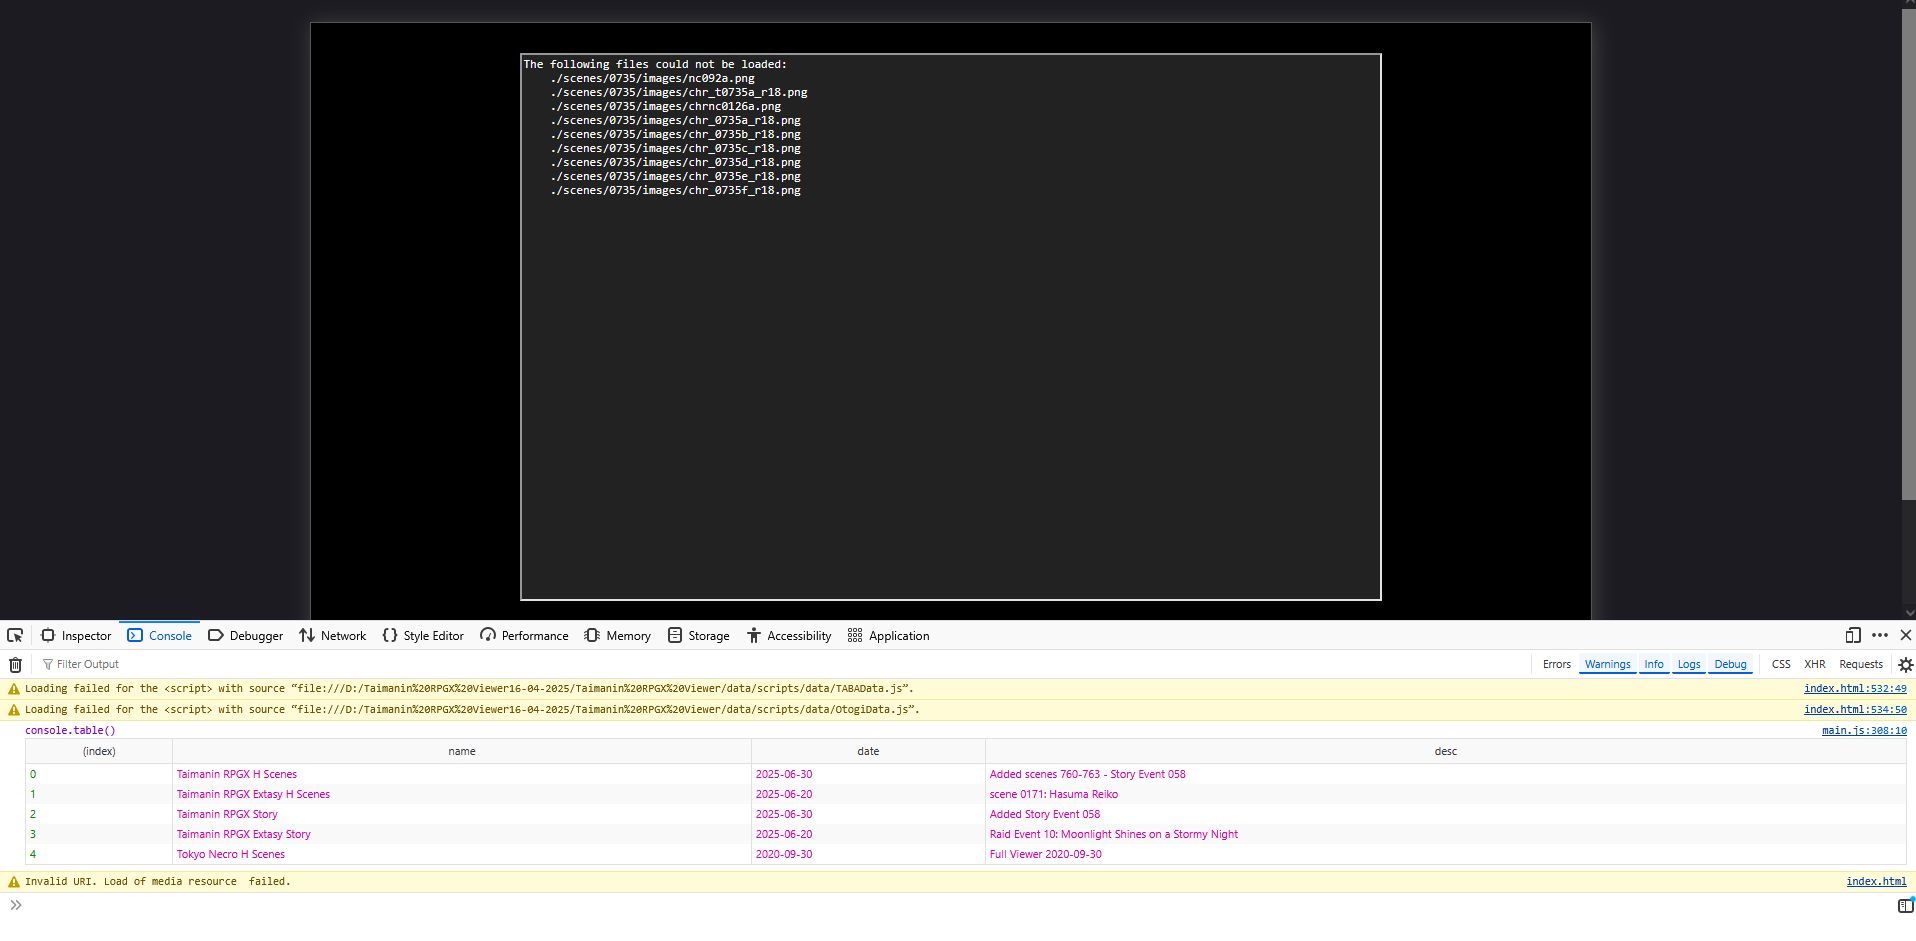This screenshot has height=941, width=1916.
Task: Open the Storage tab
Action: click(699, 636)
